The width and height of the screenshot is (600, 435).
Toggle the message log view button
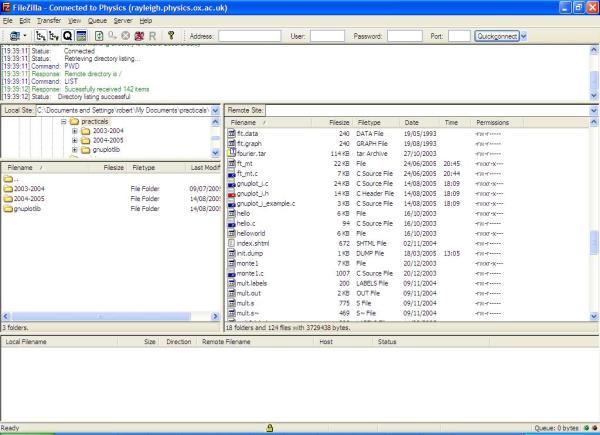pos(81,36)
